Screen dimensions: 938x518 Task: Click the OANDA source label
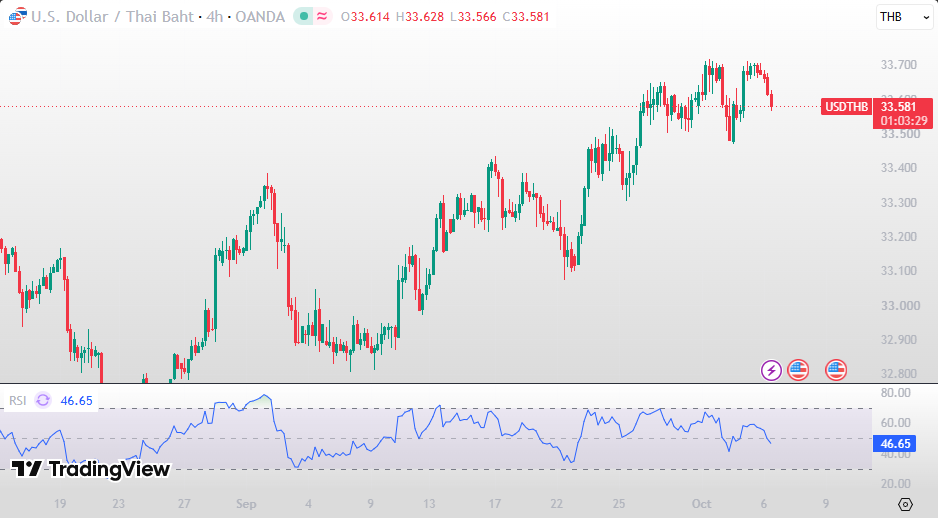tap(260, 17)
